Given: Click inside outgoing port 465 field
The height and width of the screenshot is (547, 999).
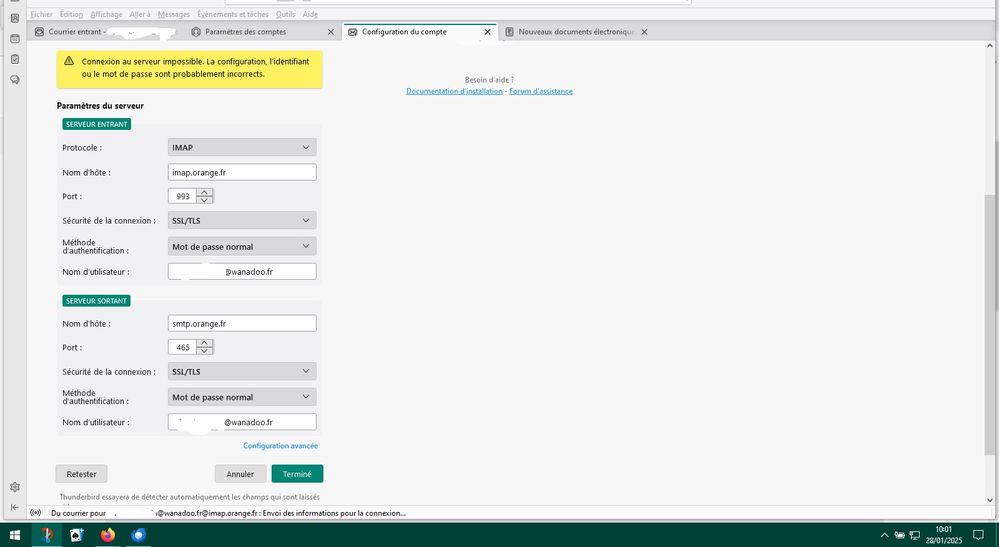Looking at the screenshot, I should click(x=183, y=347).
